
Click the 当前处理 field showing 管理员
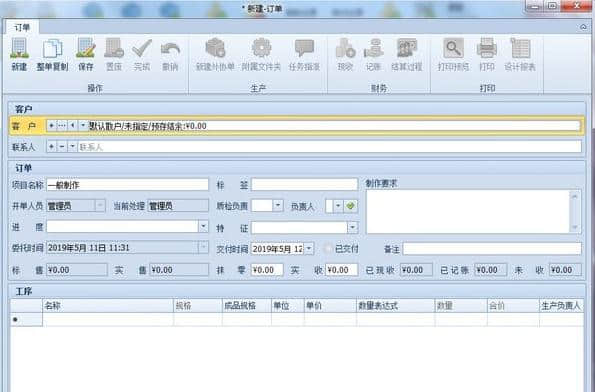(x=178, y=206)
